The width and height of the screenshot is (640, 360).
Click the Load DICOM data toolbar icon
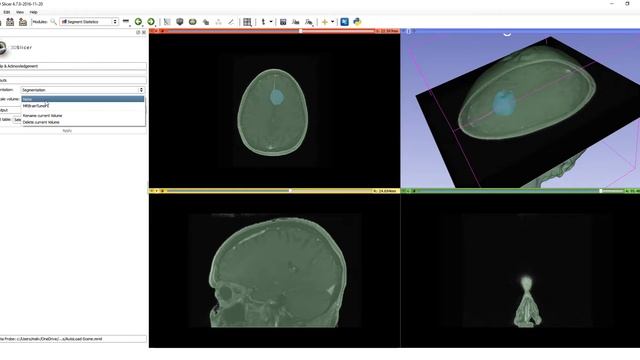pyautogui.click(x=10, y=22)
